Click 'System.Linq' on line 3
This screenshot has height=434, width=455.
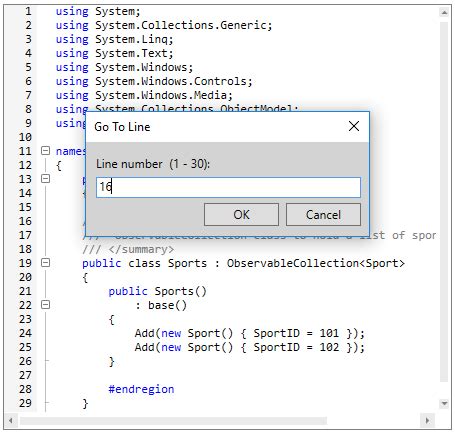pos(131,39)
